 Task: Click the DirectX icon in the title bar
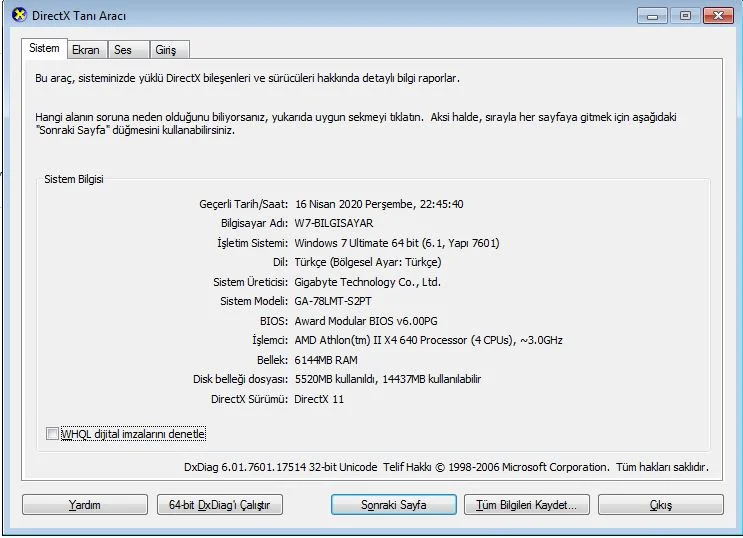(x=19, y=15)
